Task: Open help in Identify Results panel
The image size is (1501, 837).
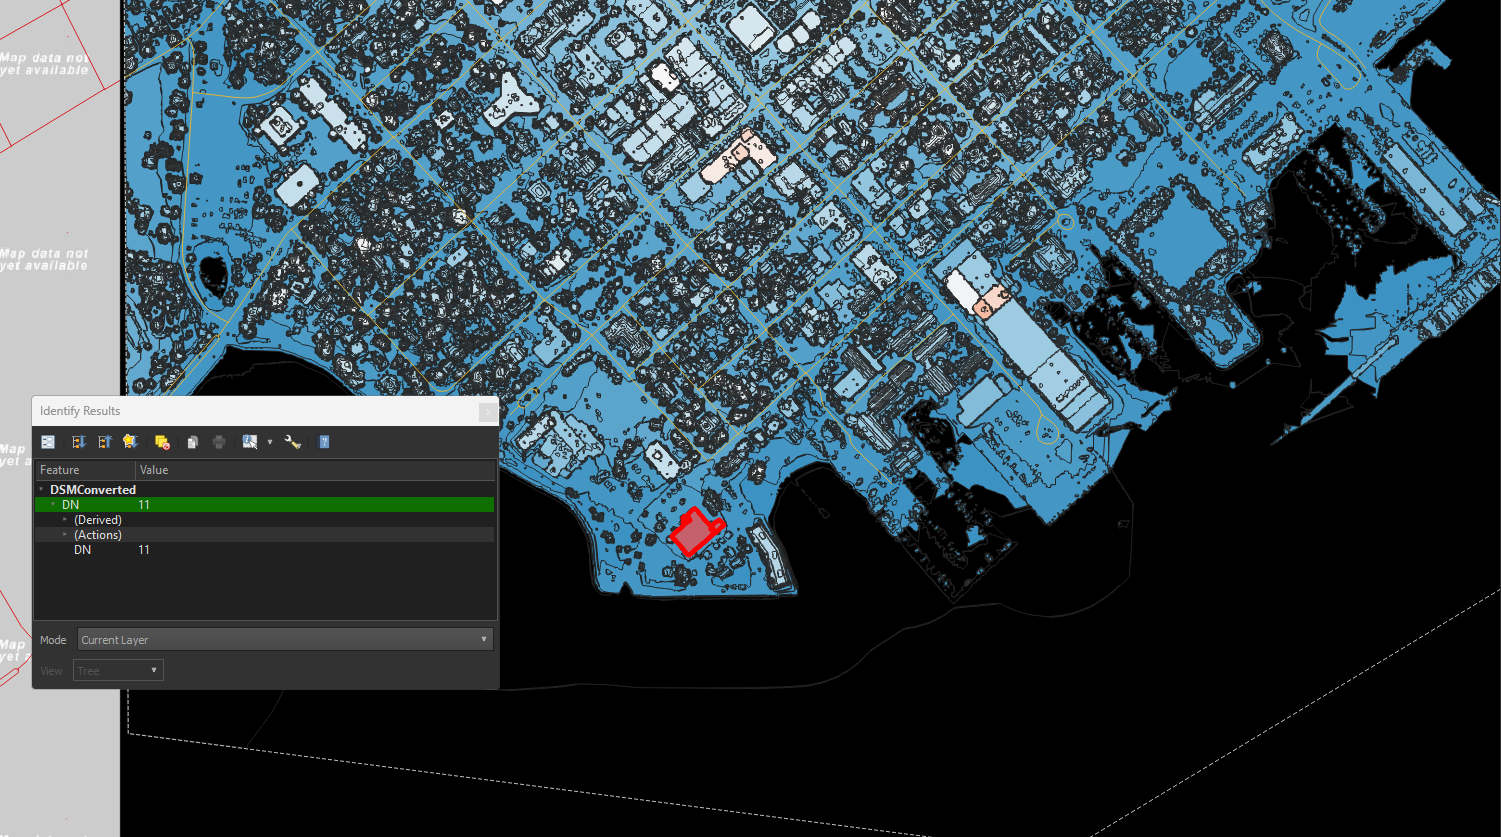Action: coord(324,442)
